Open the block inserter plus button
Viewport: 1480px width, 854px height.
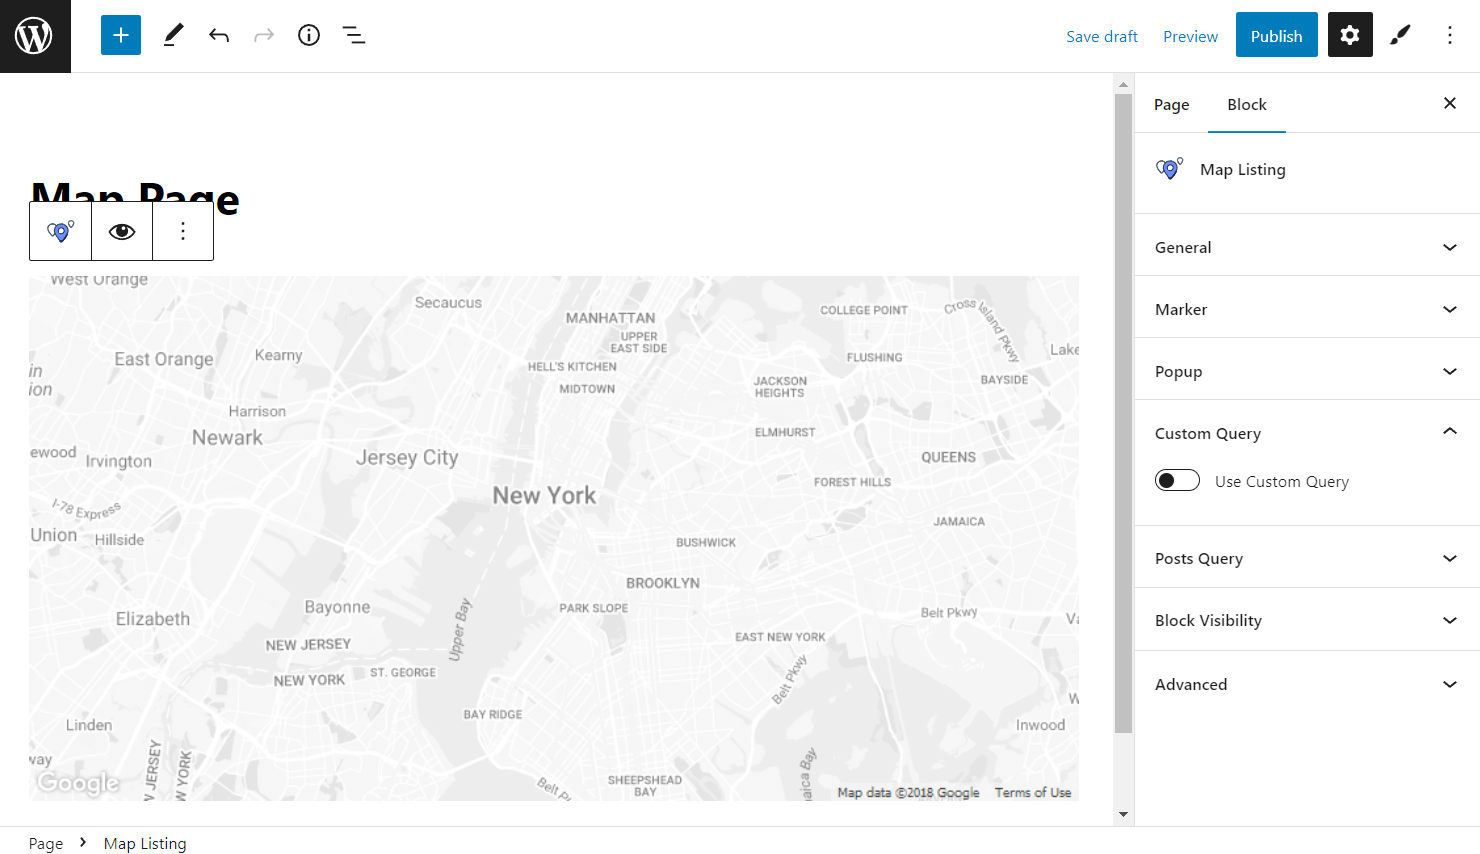click(121, 35)
